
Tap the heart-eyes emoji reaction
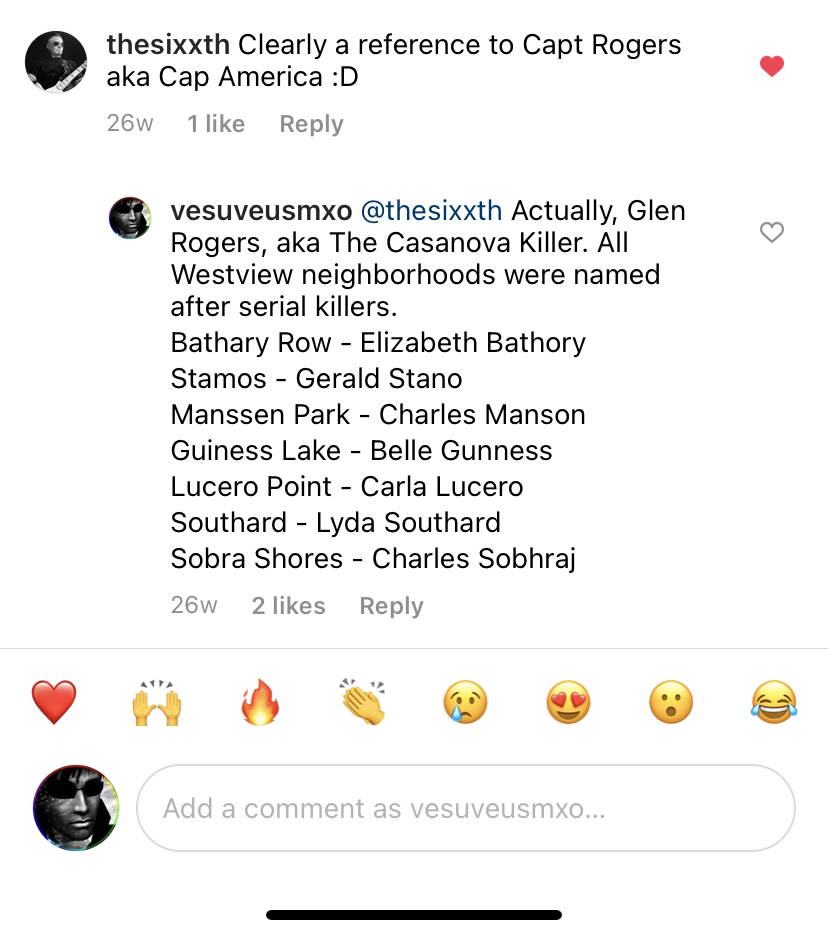tap(568, 702)
